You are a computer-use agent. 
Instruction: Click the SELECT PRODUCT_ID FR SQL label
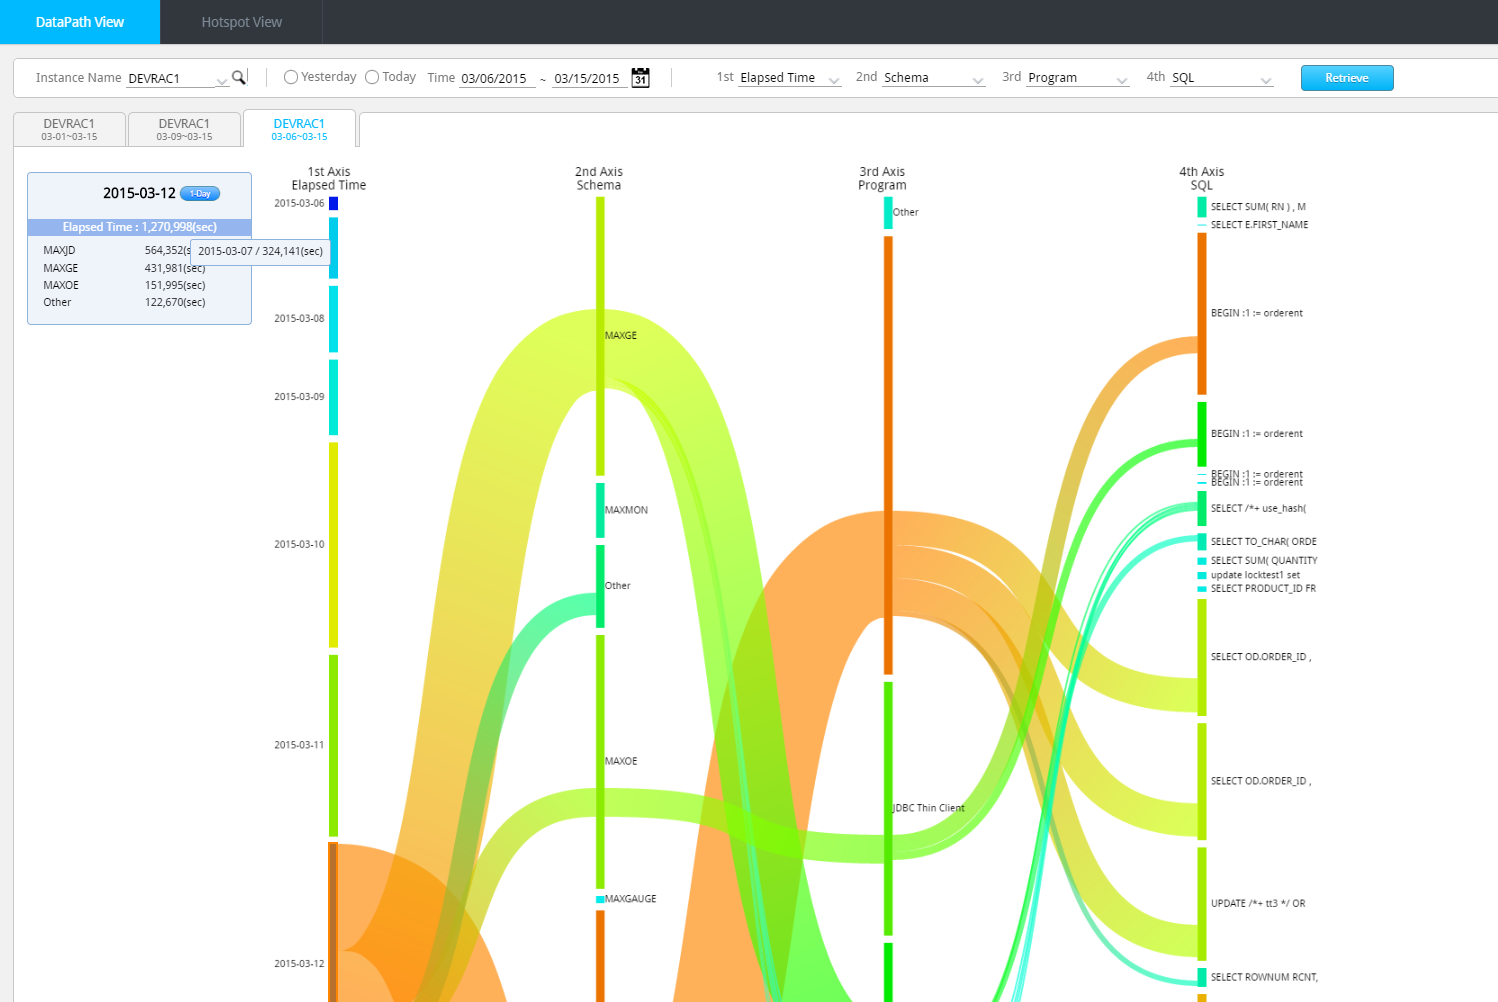1263,589
